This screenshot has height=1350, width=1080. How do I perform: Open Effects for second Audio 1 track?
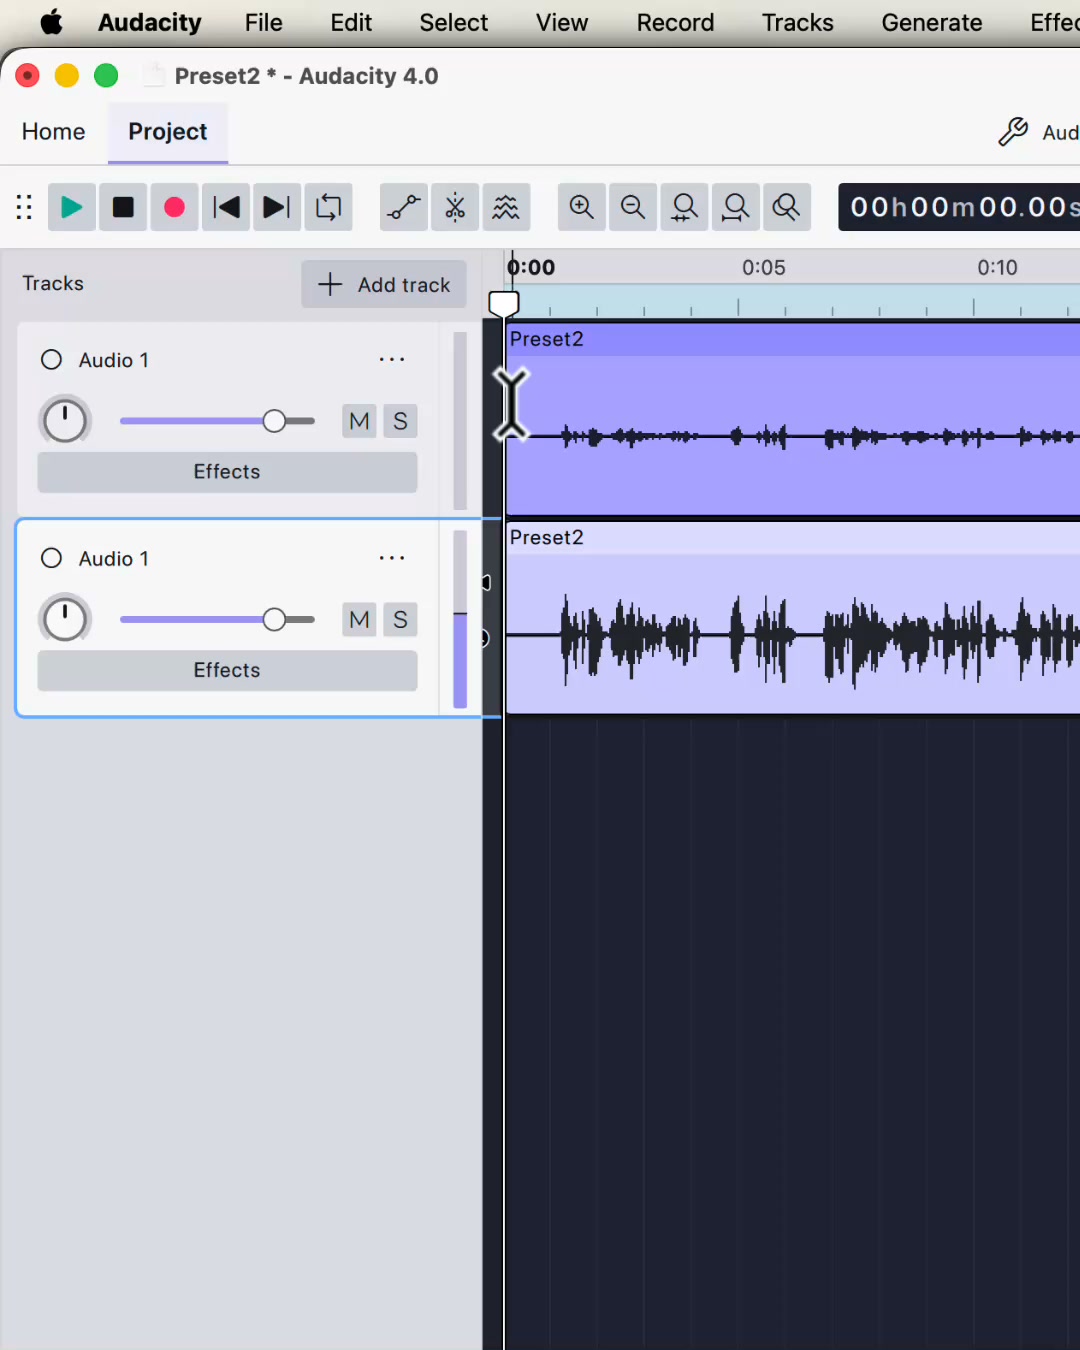point(227,670)
